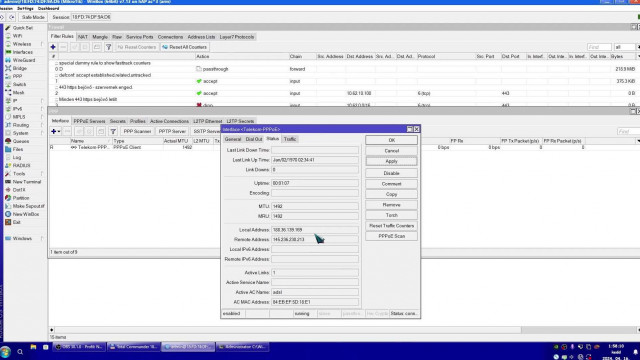Image resolution: width=640 pixels, height=360 pixels.
Task: Toggle the Safe Mode button
Action: pyautogui.click(x=33, y=17)
